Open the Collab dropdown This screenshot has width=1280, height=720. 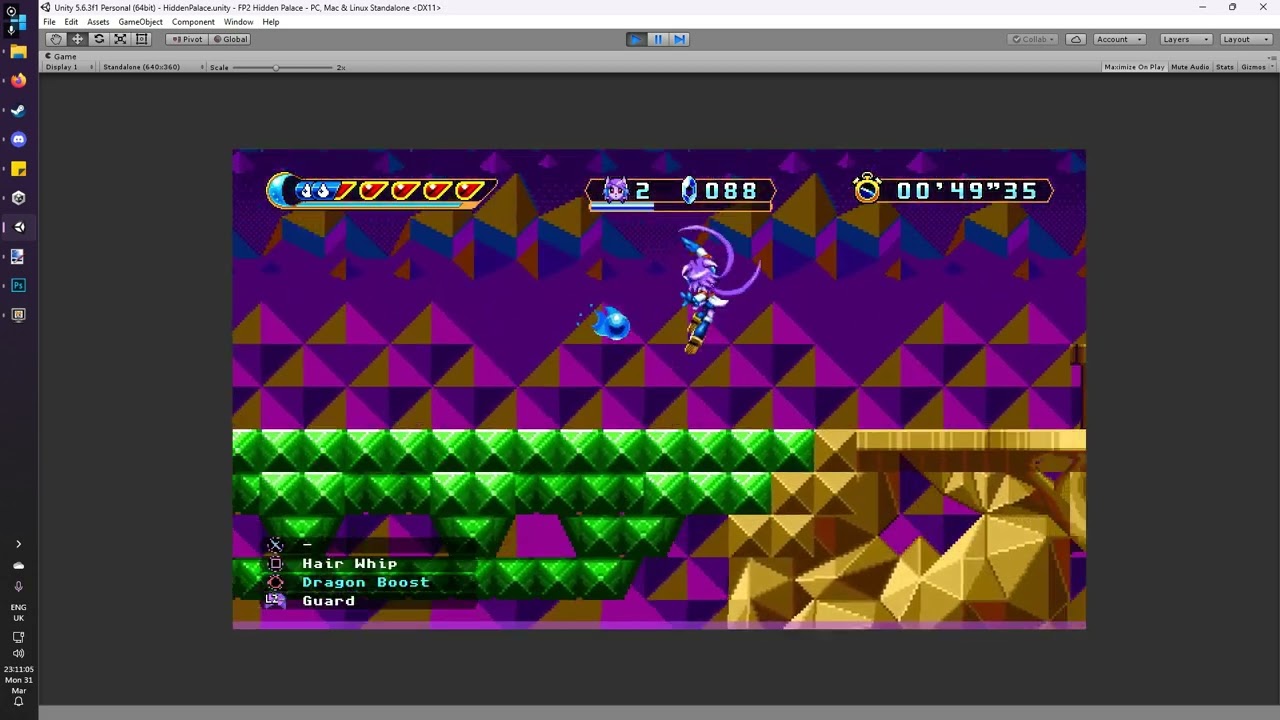[x=1034, y=39]
